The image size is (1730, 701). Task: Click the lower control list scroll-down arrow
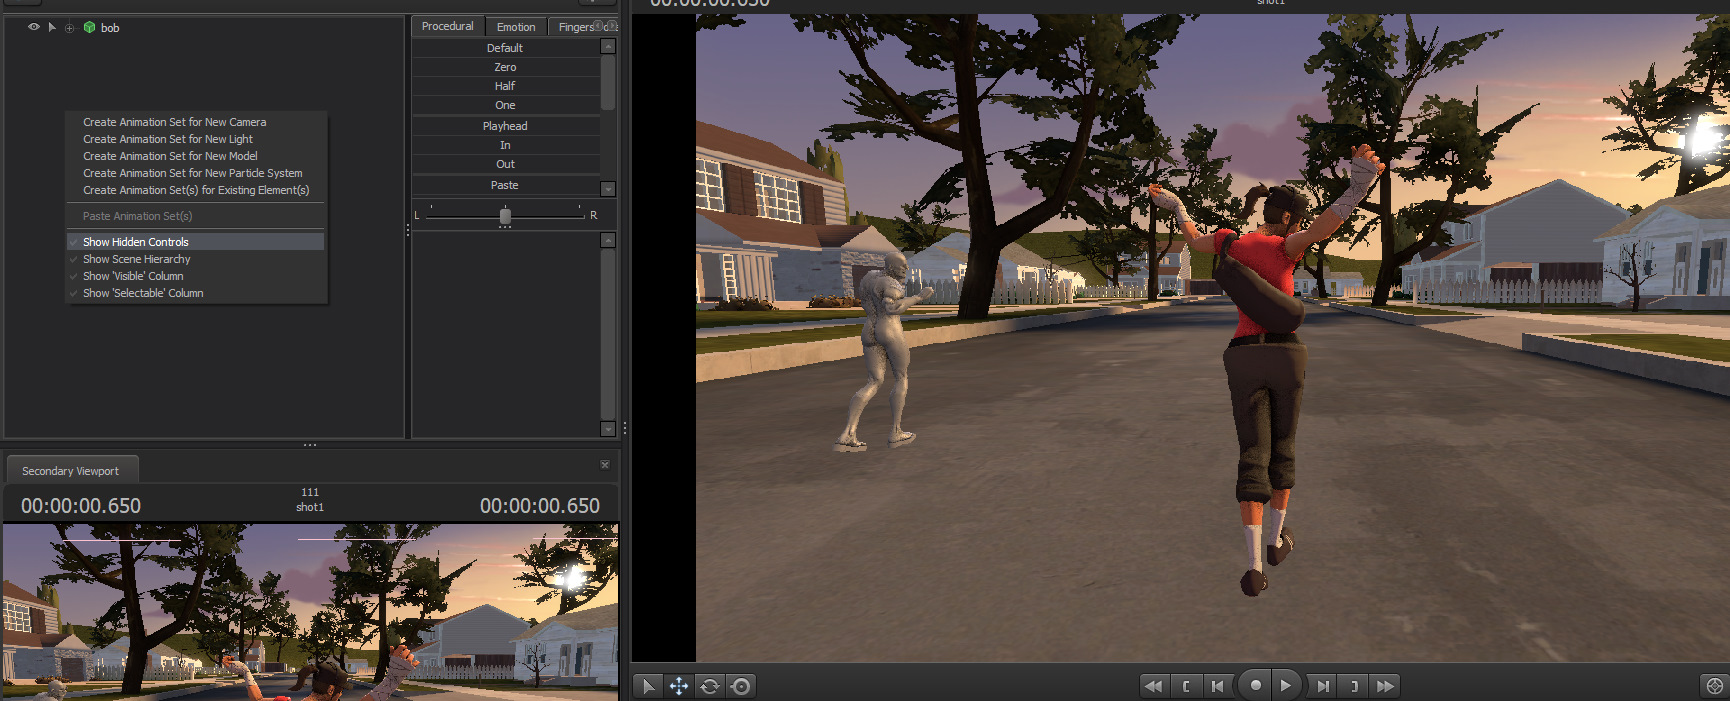tap(608, 429)
